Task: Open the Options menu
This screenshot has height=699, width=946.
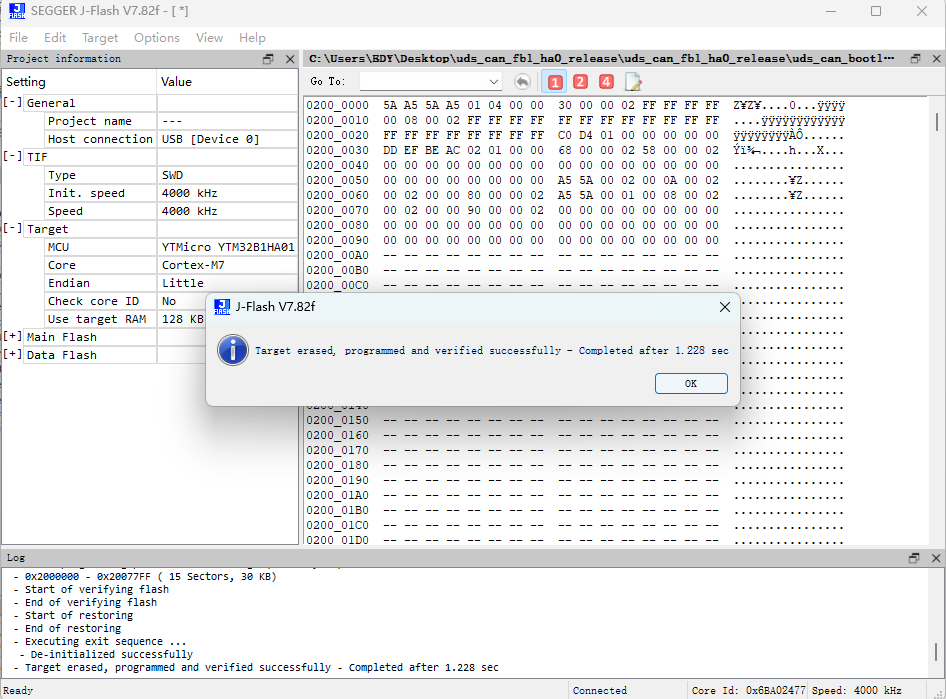Action: [x=157, y=38]
